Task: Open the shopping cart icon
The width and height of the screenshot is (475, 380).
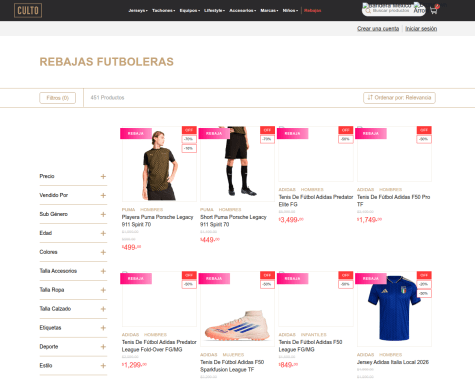Action: (x=434, y=10)
